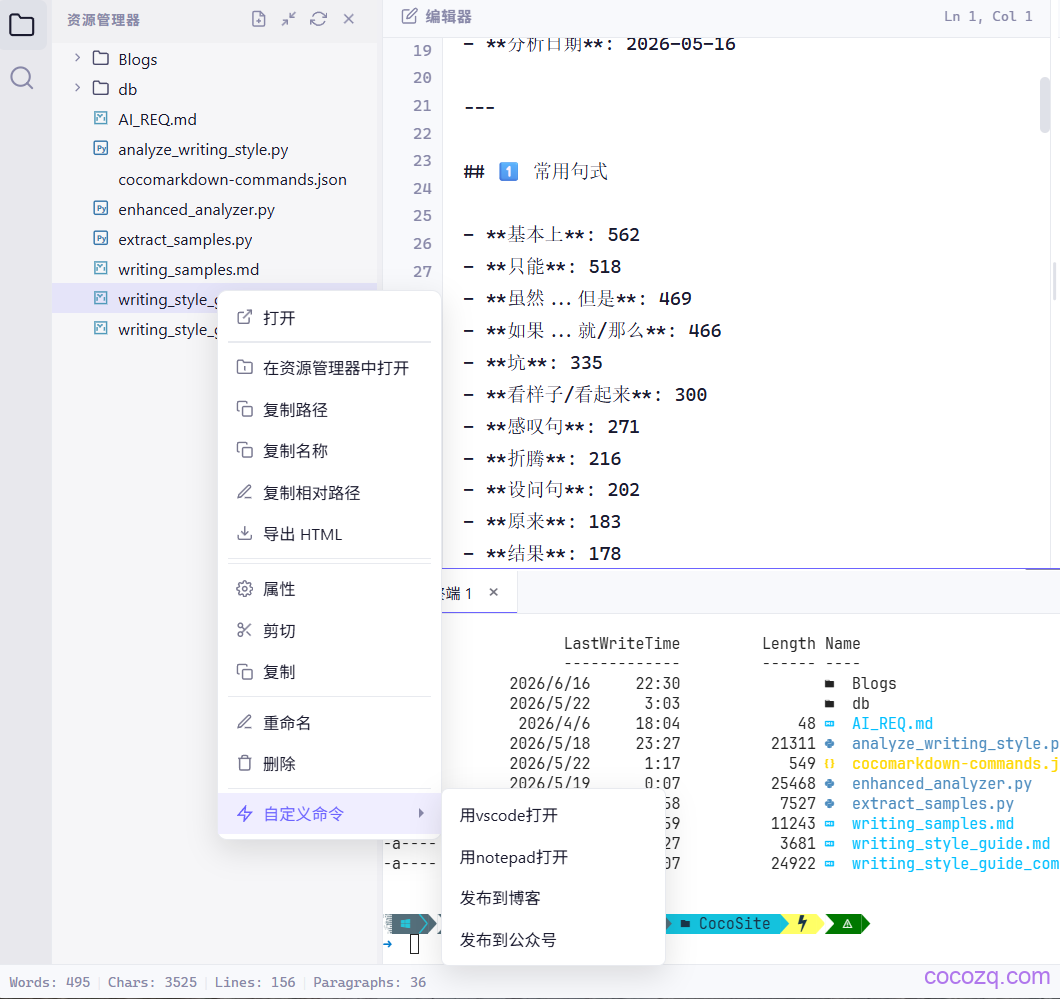Click the markdown icon of AI_REQ.md
This screenshot has width=1060, height=999.
click(101, 118)
